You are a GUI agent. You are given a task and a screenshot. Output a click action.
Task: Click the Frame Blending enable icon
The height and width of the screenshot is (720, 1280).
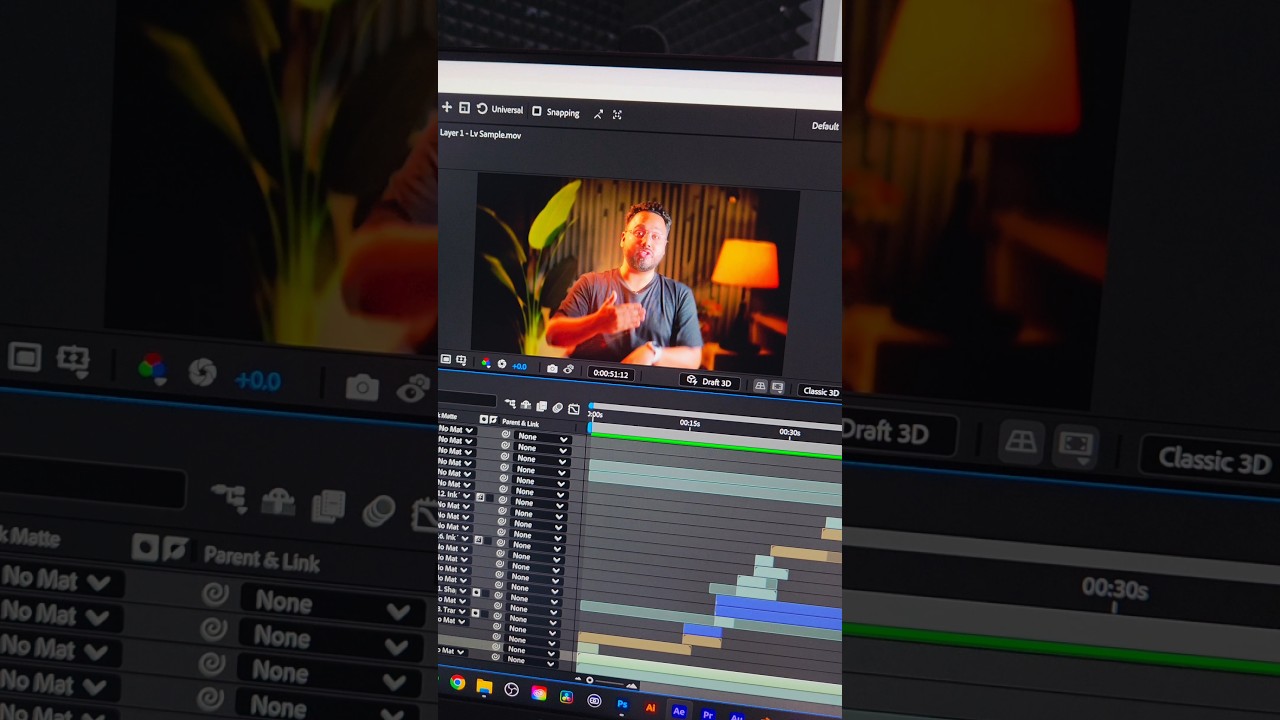541,407
